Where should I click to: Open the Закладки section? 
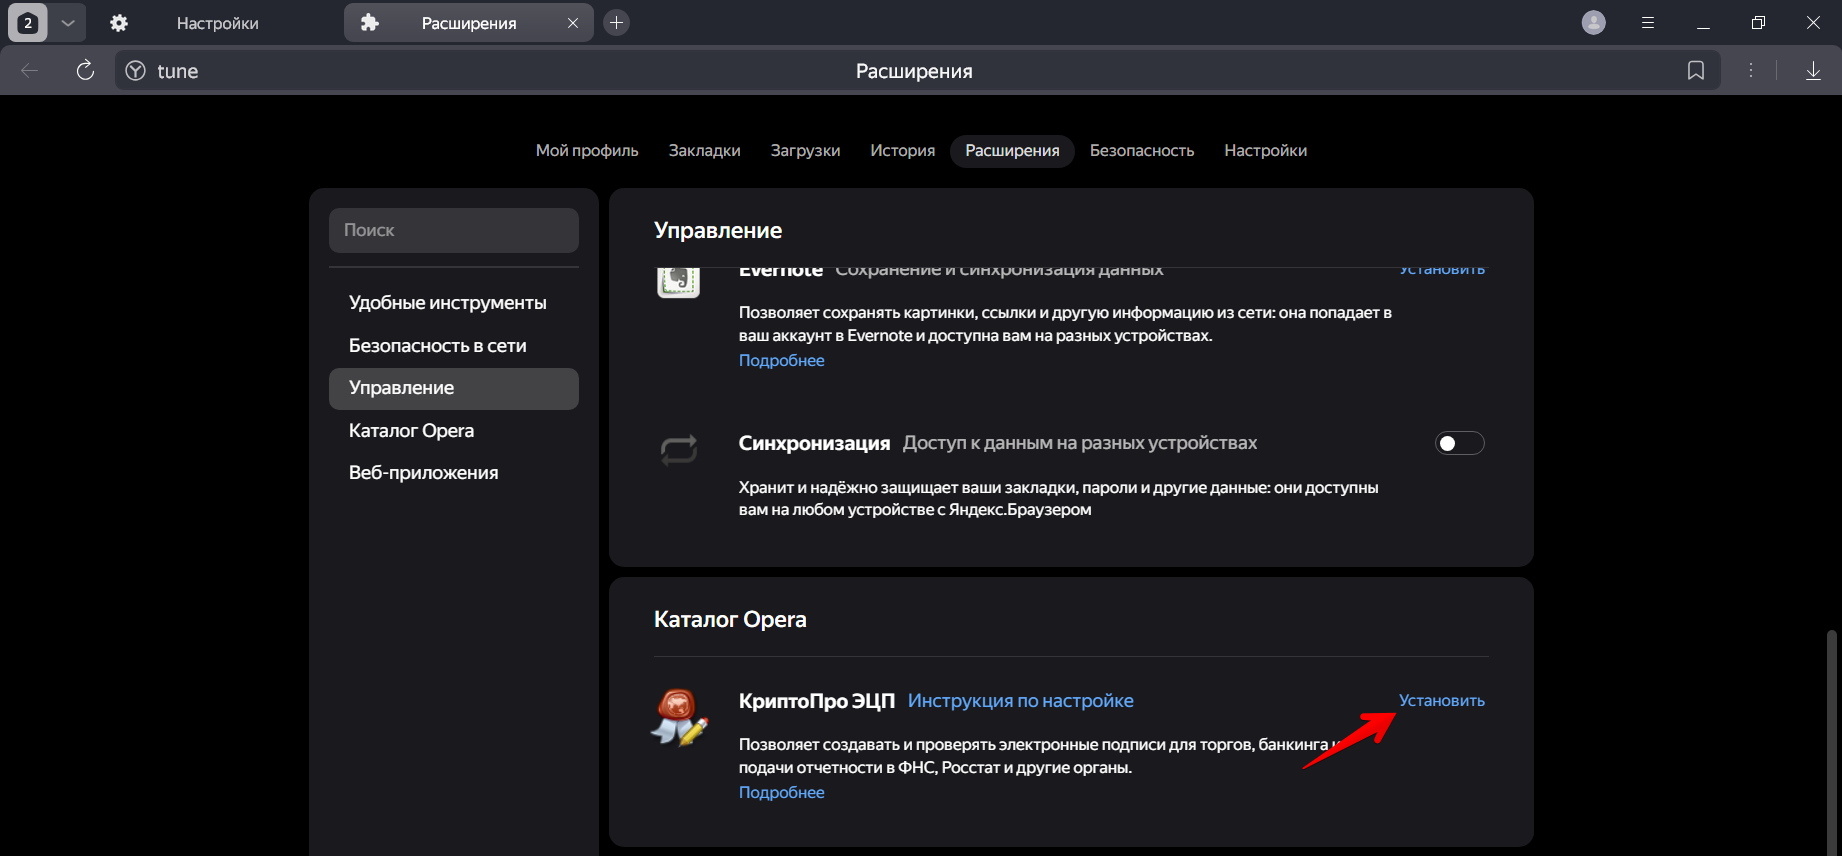[x=705, y=150]
